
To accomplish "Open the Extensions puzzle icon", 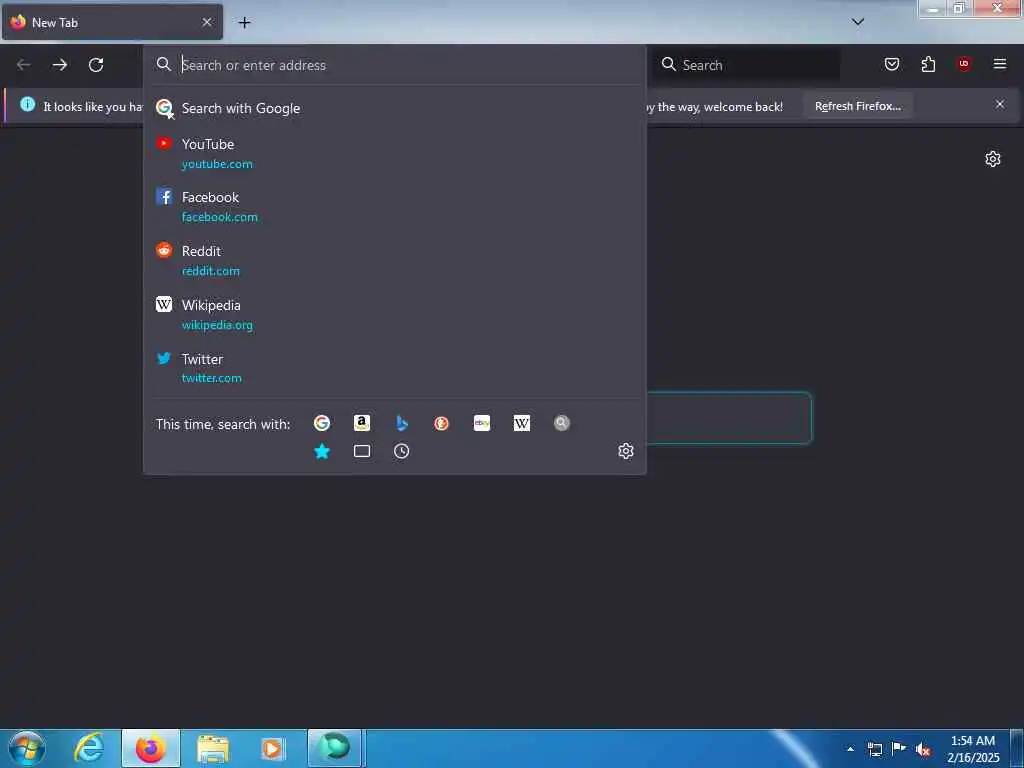I will tap(928, 64).
